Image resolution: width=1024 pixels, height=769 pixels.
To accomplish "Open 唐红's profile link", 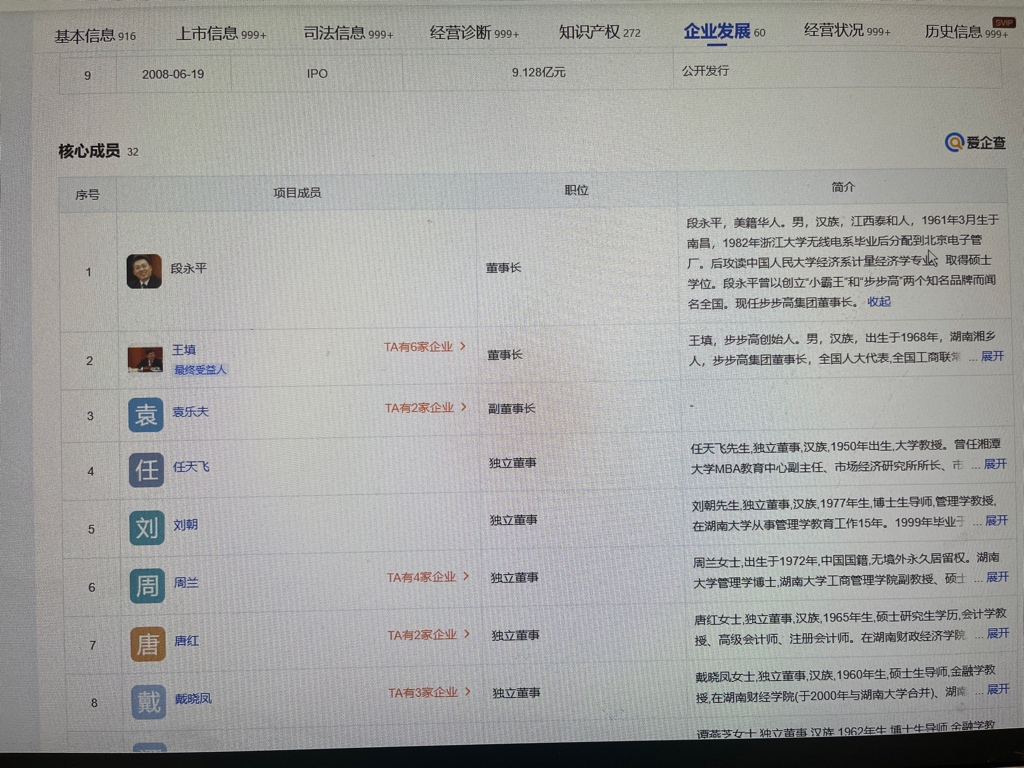I will click(187, 640).
